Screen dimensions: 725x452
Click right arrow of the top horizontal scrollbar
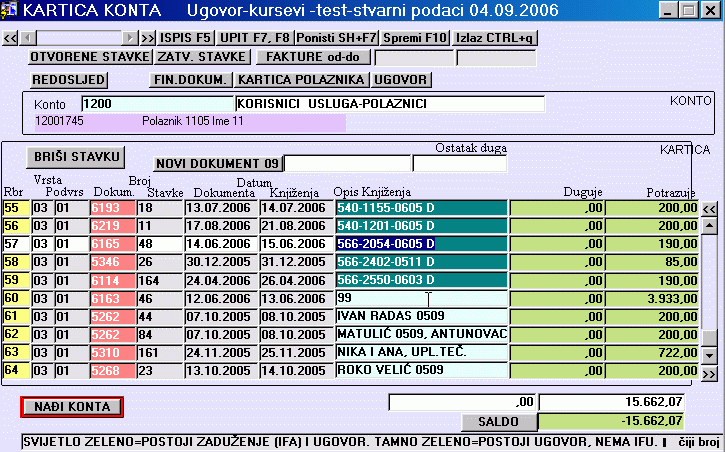(130, 38)
